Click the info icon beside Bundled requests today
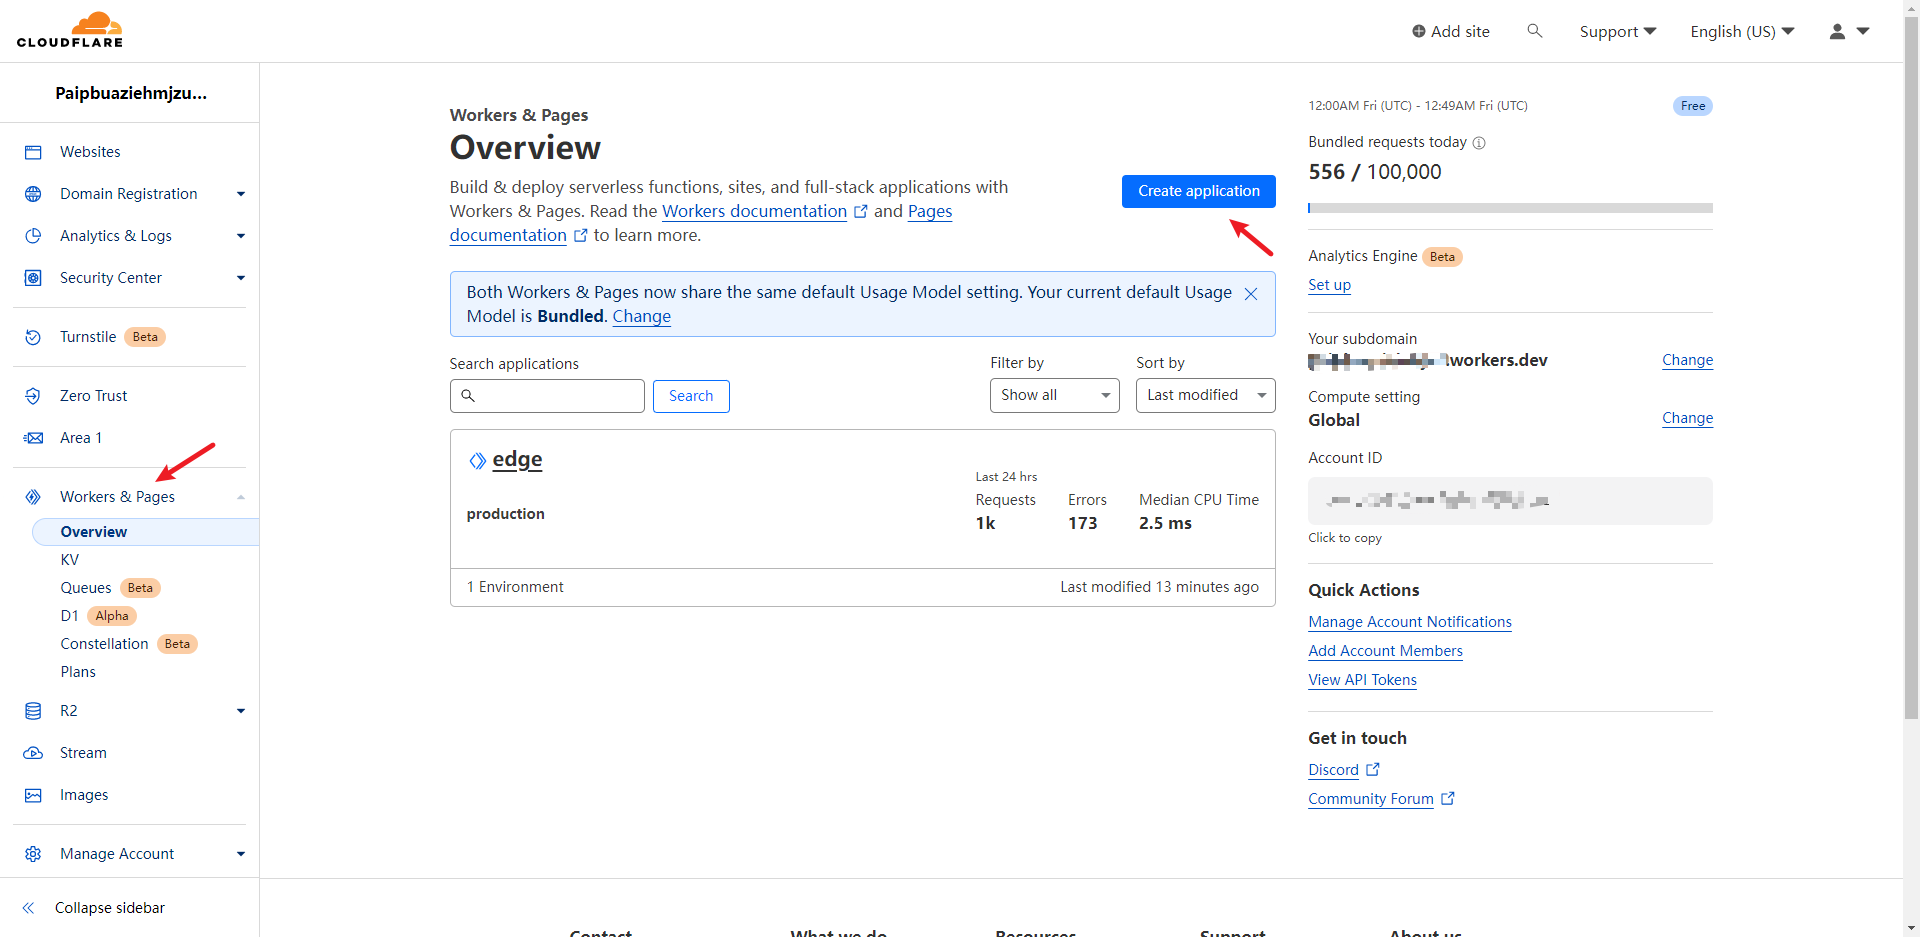This screenshot has height=937, width=1920. [1479, 143]
